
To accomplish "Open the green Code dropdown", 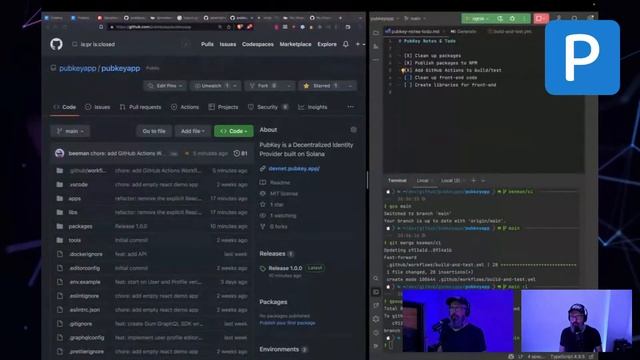I will [x=233, y=131].
